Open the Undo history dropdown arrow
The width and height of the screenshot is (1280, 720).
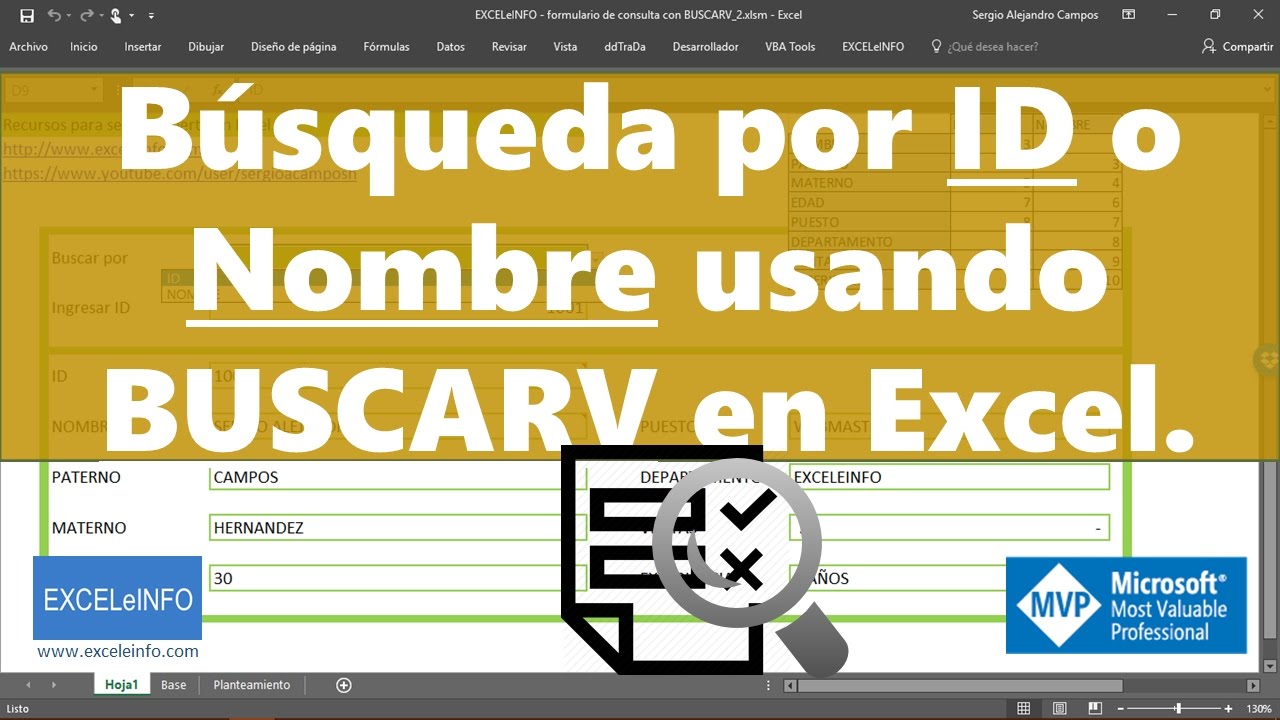click(x=67, y=16)
